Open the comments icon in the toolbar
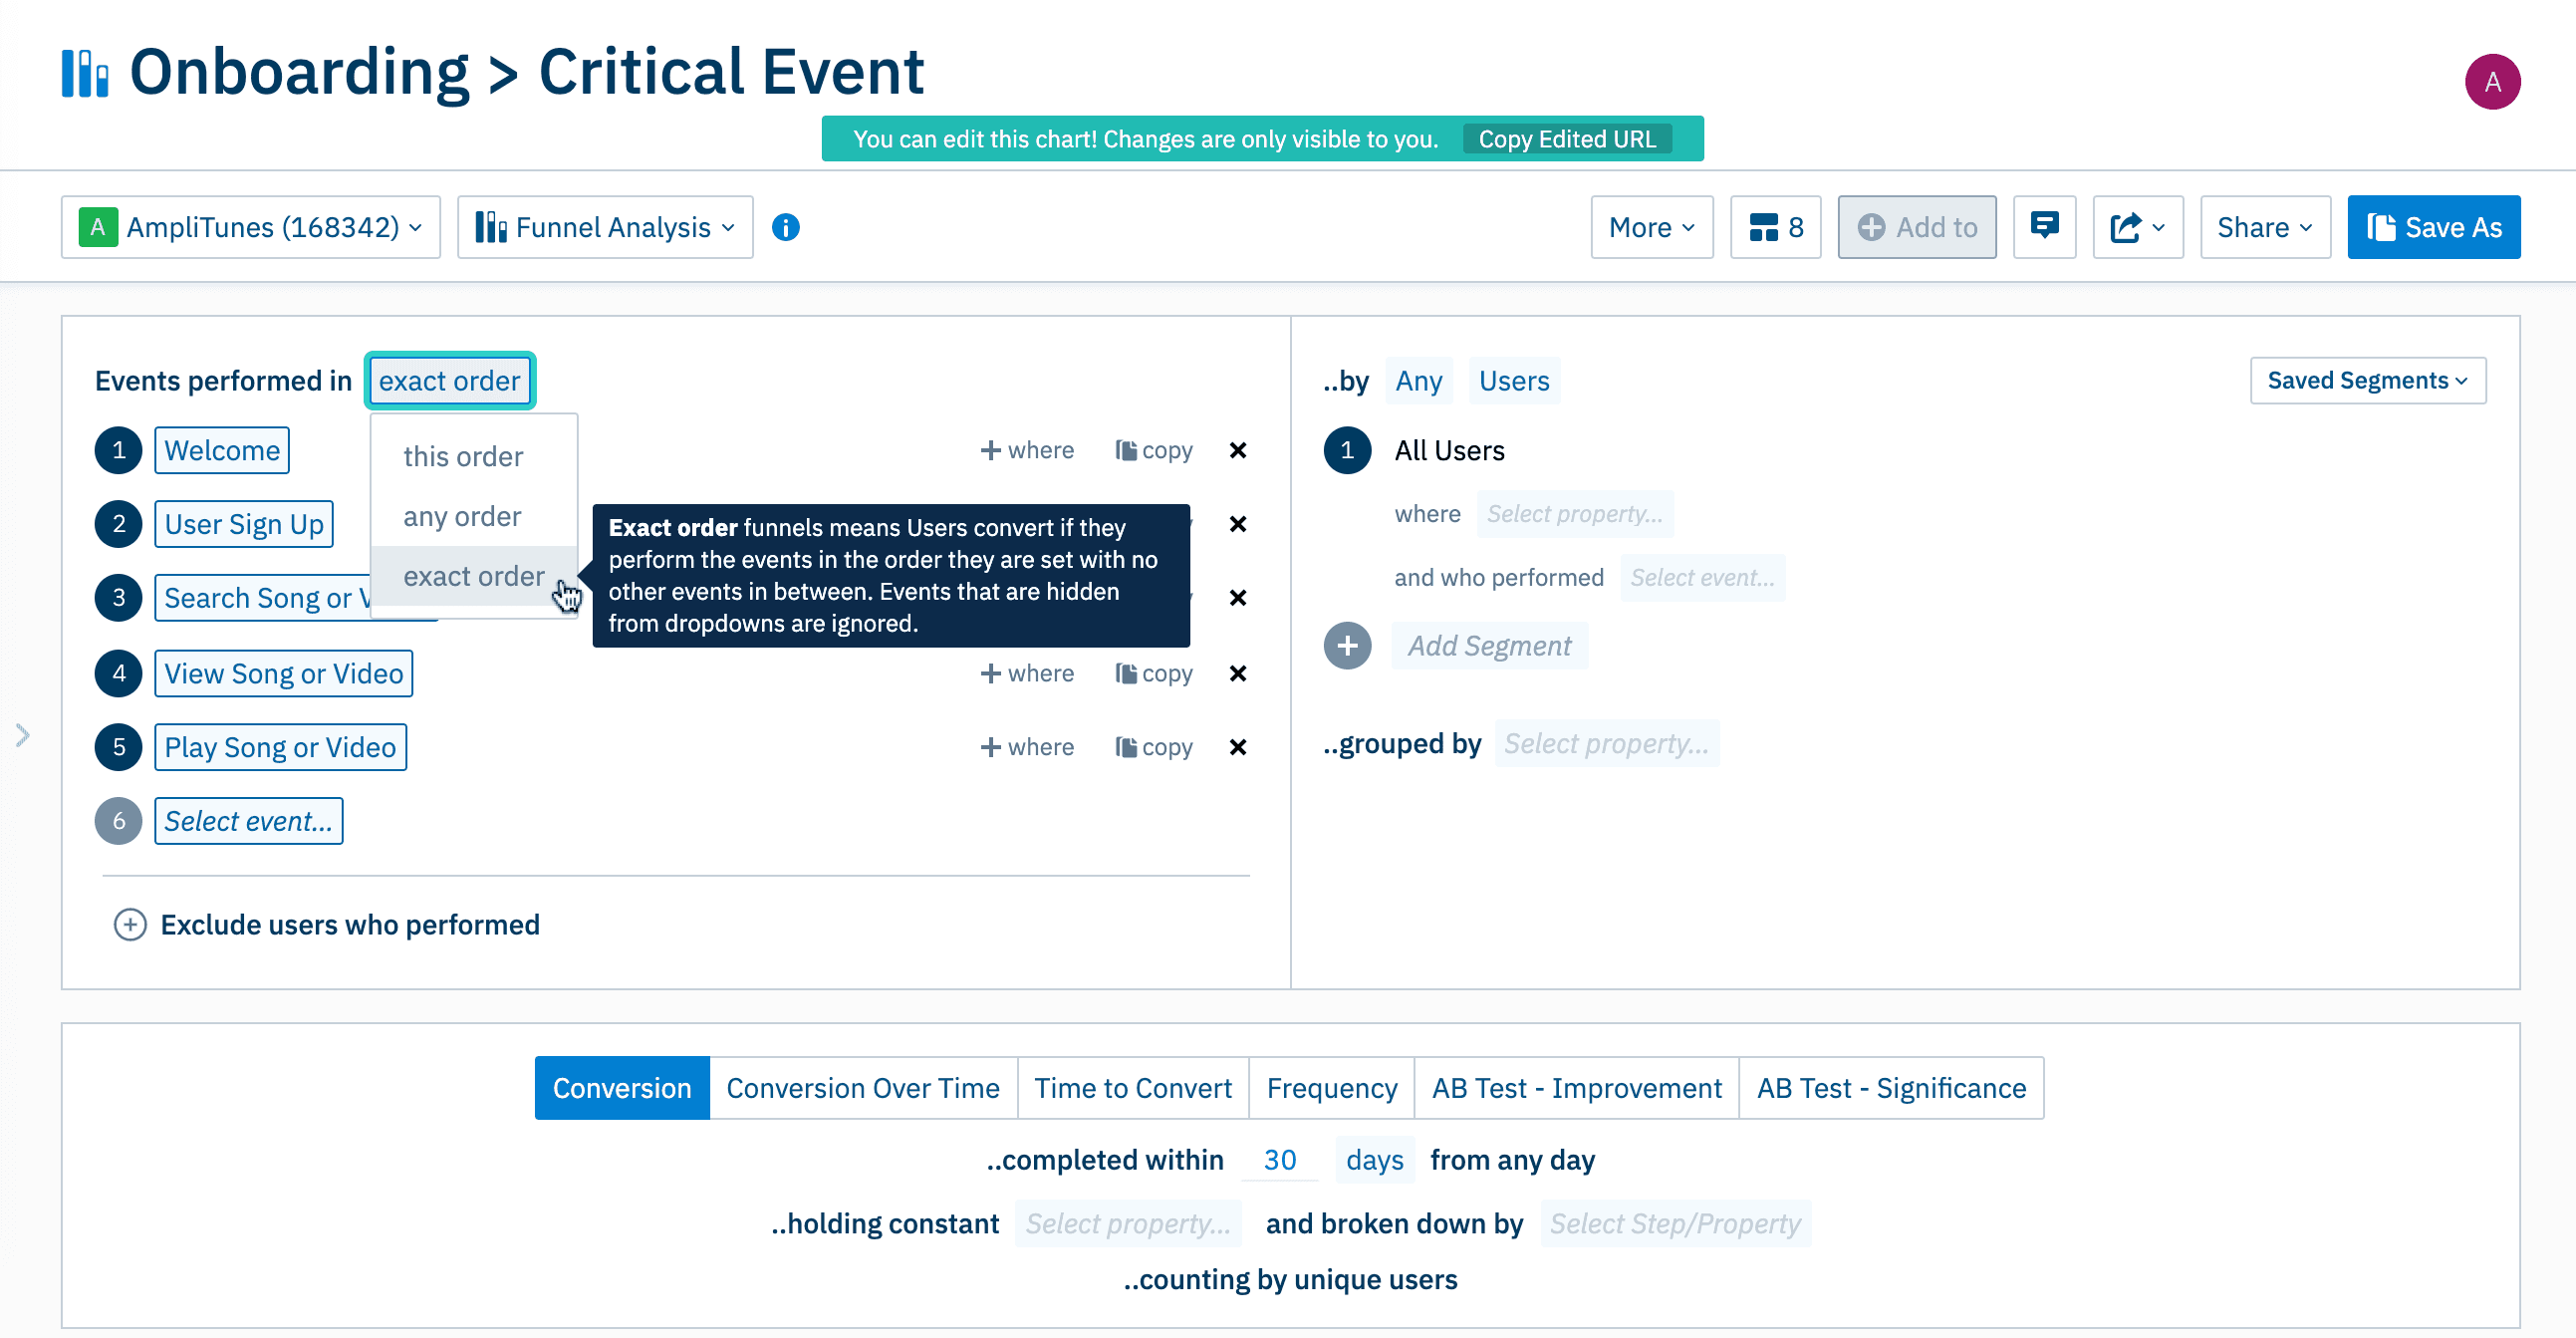Screen dimensions: 2576x1338 (x=2043, y=228)
